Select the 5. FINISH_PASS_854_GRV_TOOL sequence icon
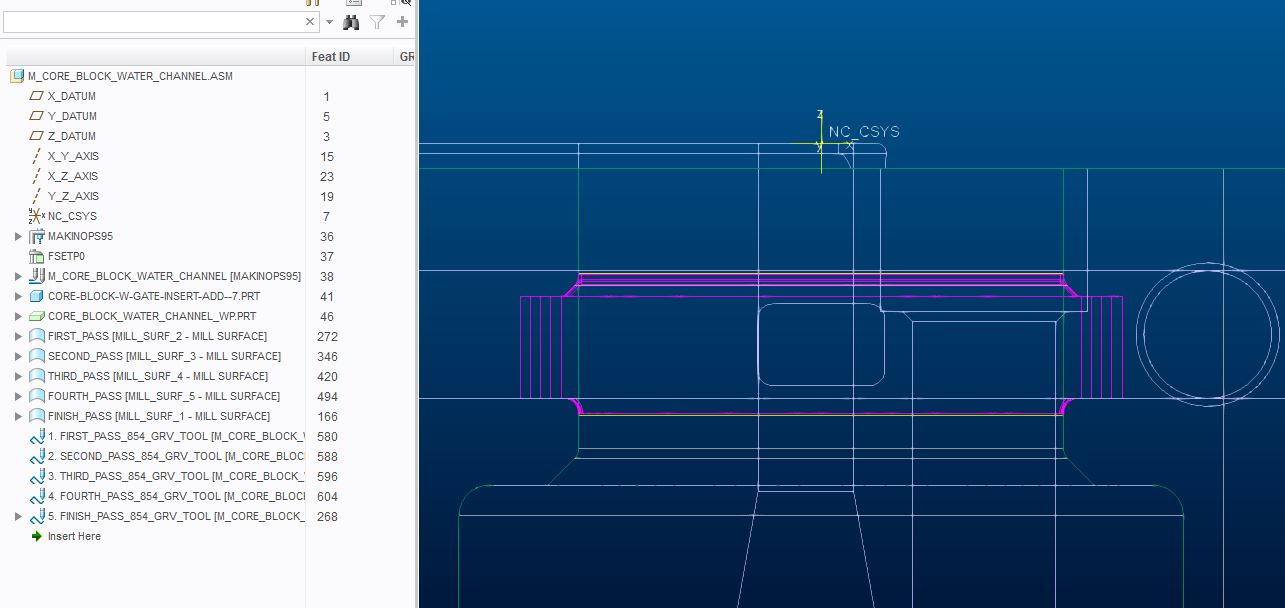 click(37, 516)
